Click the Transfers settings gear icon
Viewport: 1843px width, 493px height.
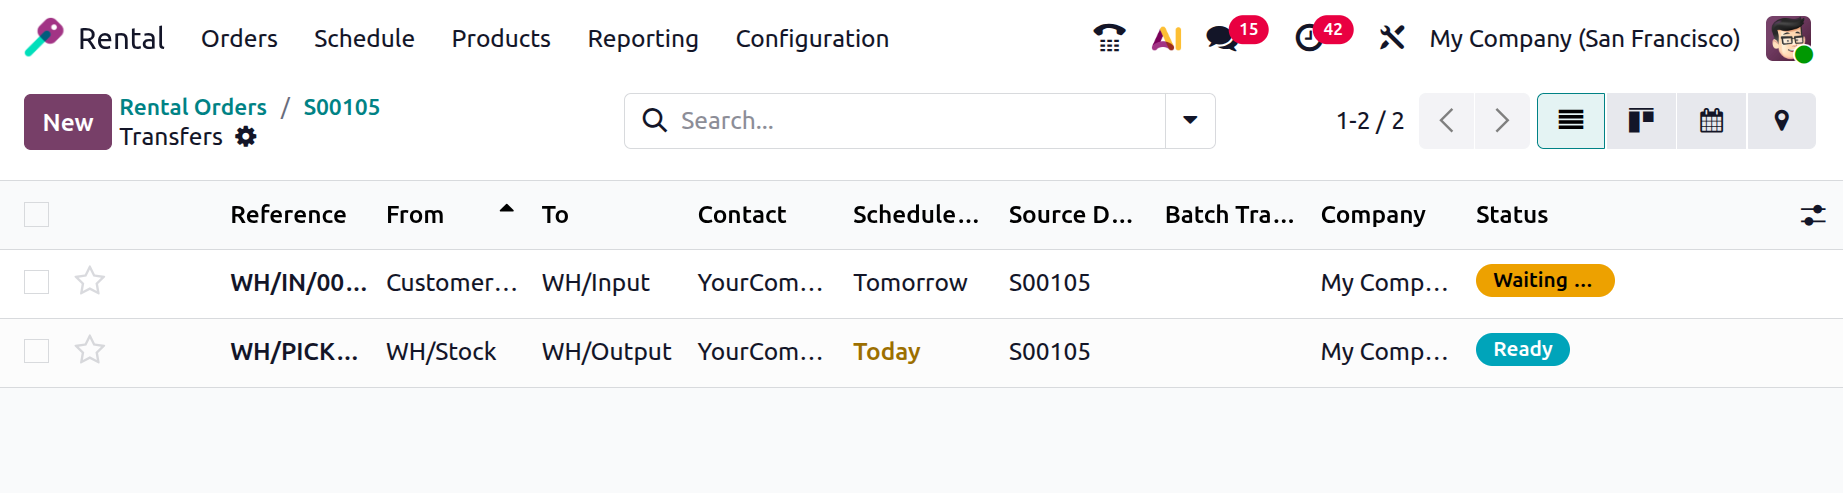point(246,137)
